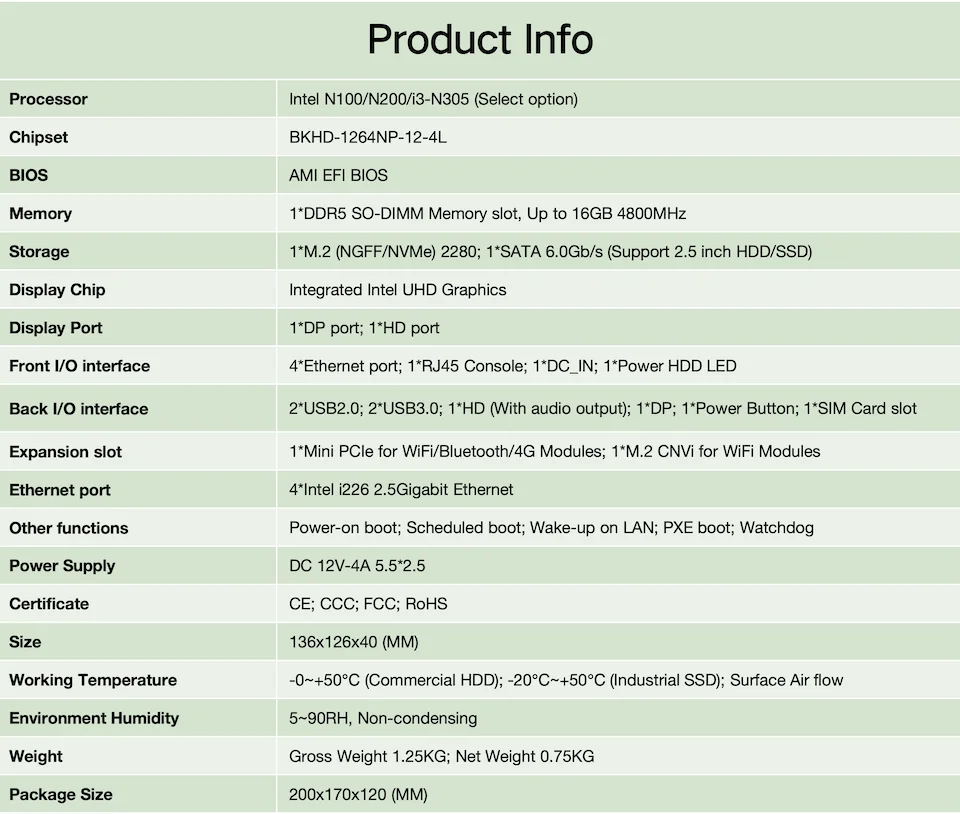This screenshot has width=960, height=814.
Task: Select the CE; CCC; FCC; RoHS certificates
Action: click(368, 603)
